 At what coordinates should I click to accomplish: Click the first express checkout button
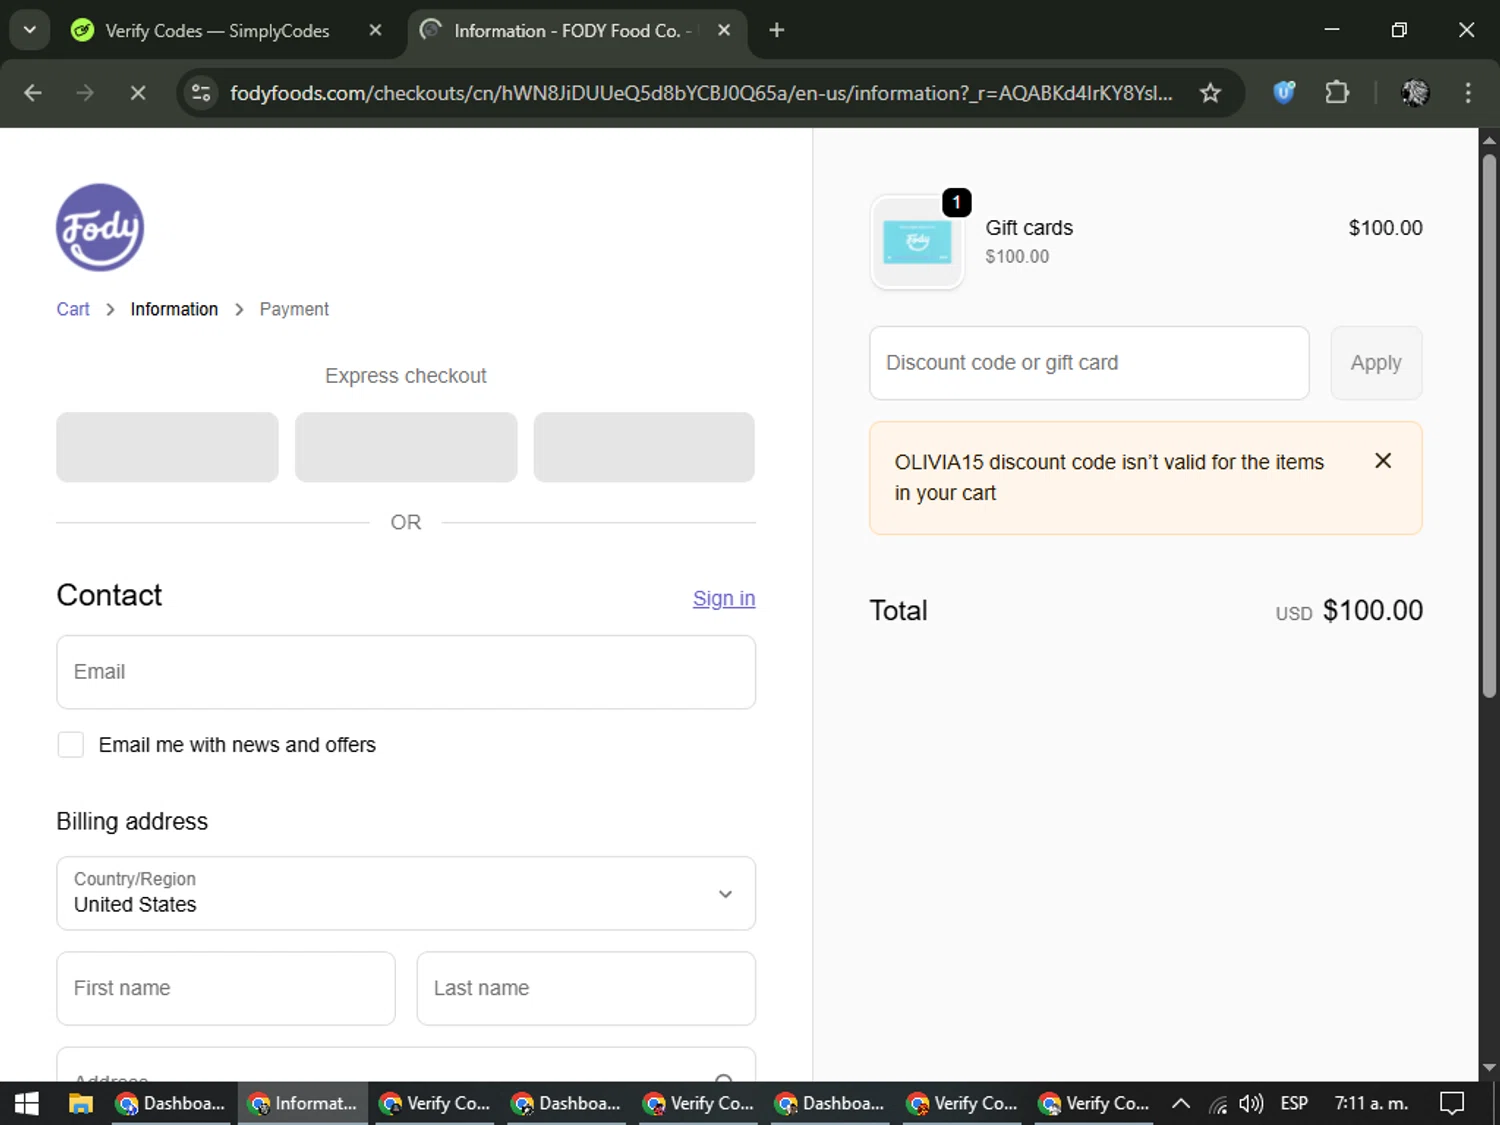tap(167, 447)
